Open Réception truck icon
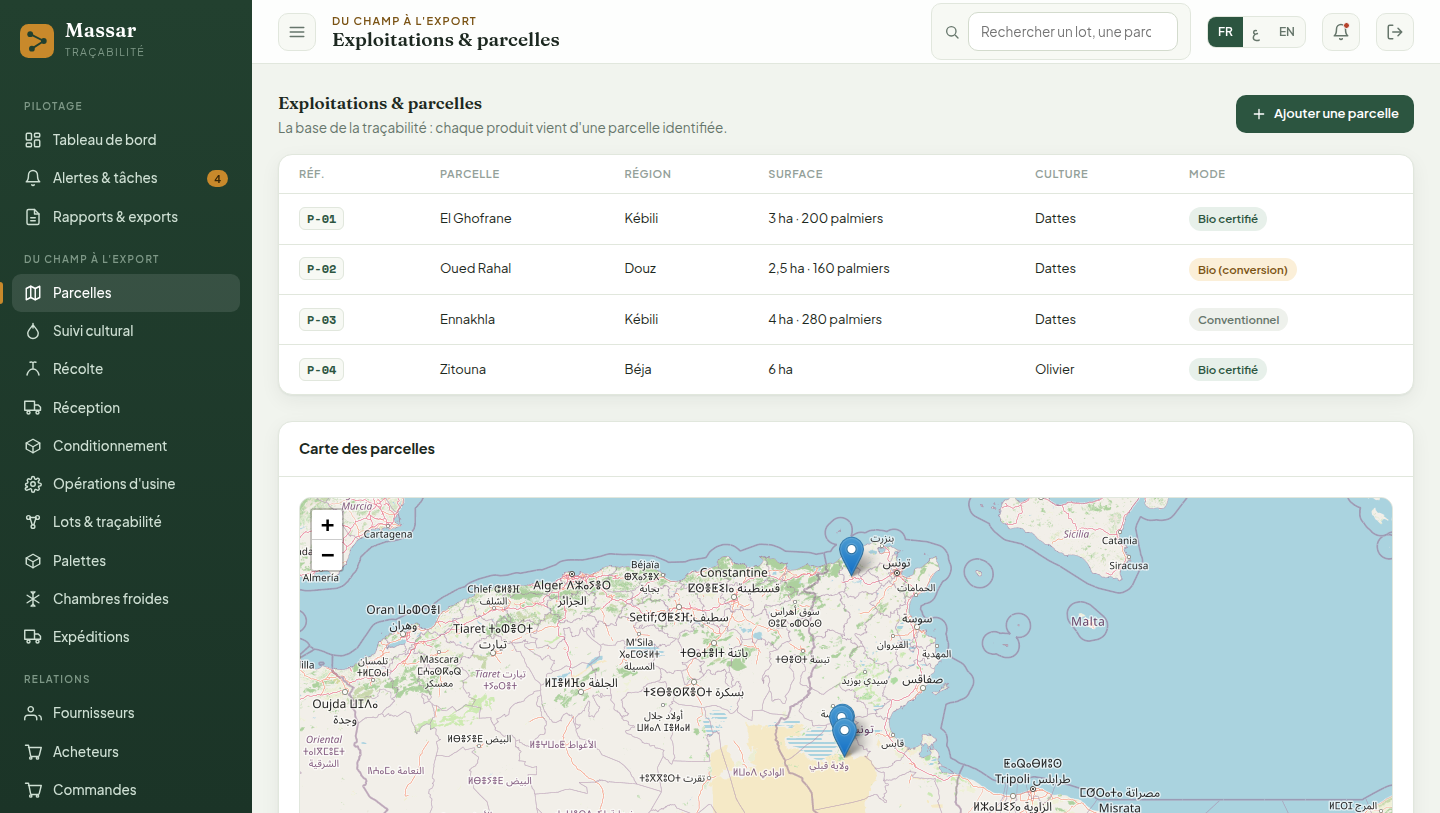Screen dimensions: 1440x813 pyautogui.click(x=33, y=408)
